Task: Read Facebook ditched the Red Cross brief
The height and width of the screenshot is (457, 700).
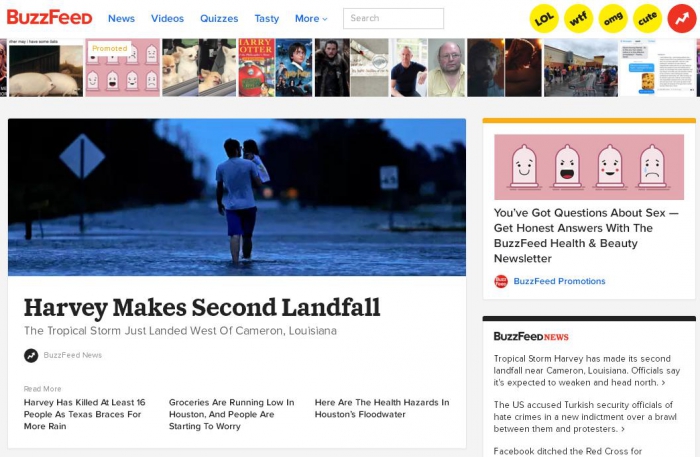Action: coord(568,451)
